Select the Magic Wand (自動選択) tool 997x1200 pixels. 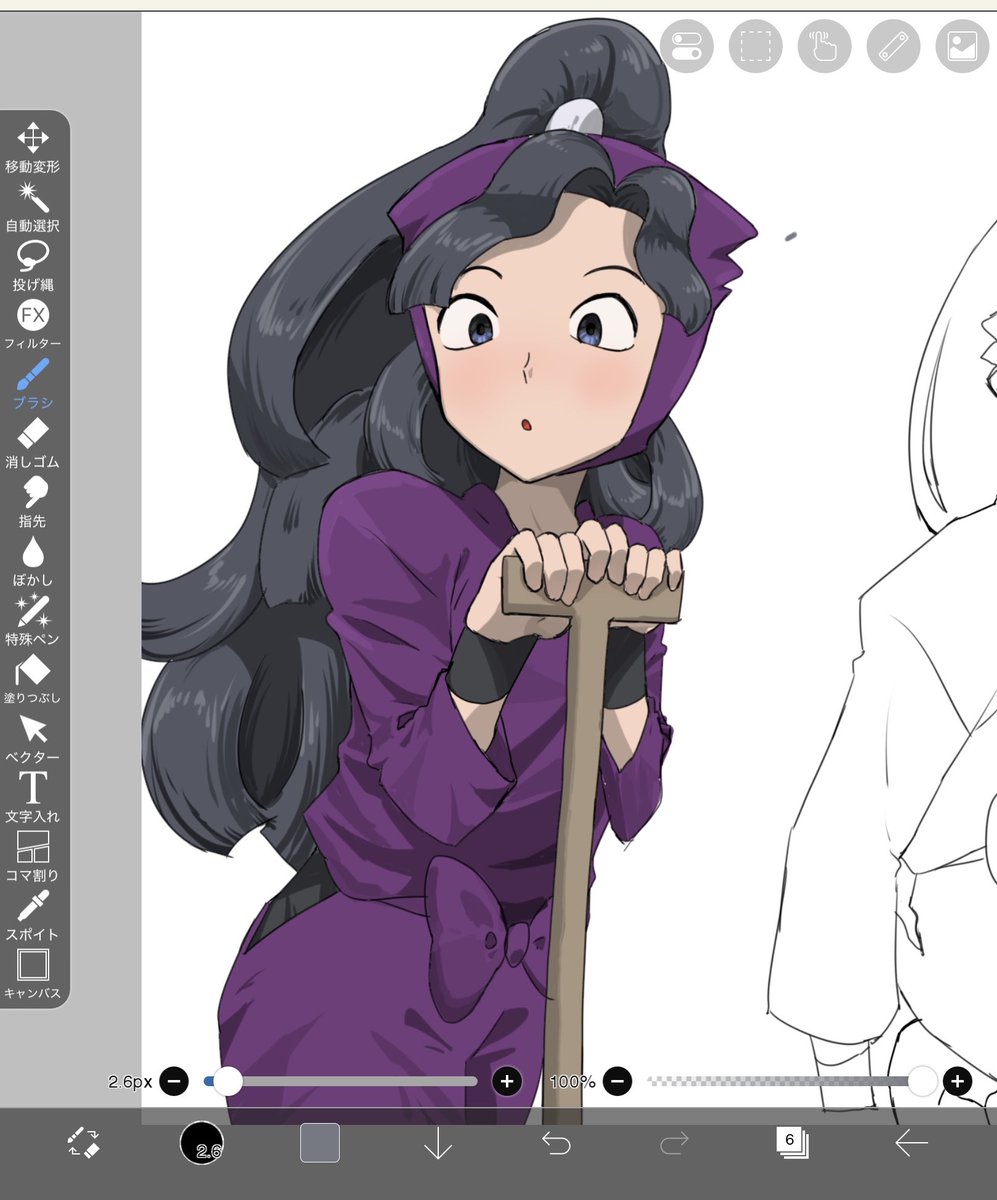(33, 207)
